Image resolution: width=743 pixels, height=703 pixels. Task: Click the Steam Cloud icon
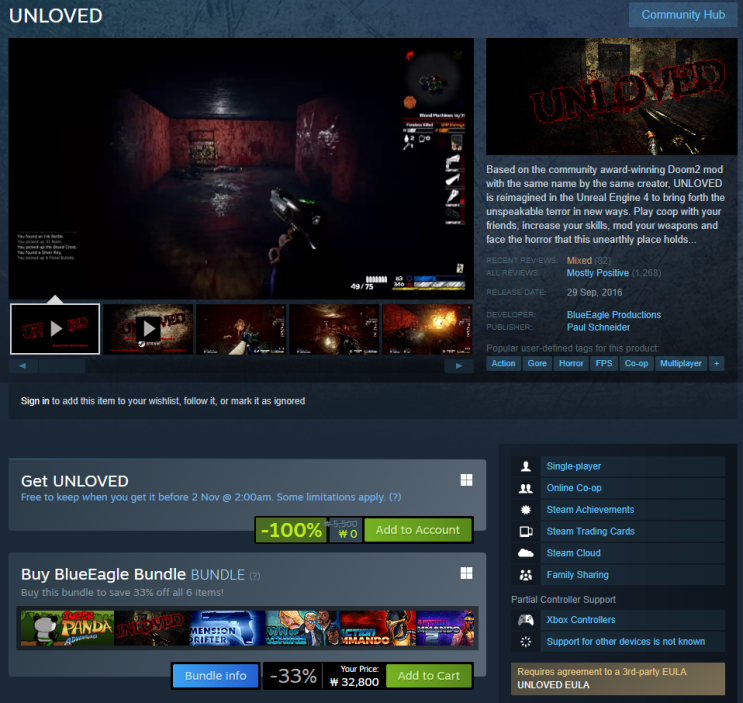point(526,553)
